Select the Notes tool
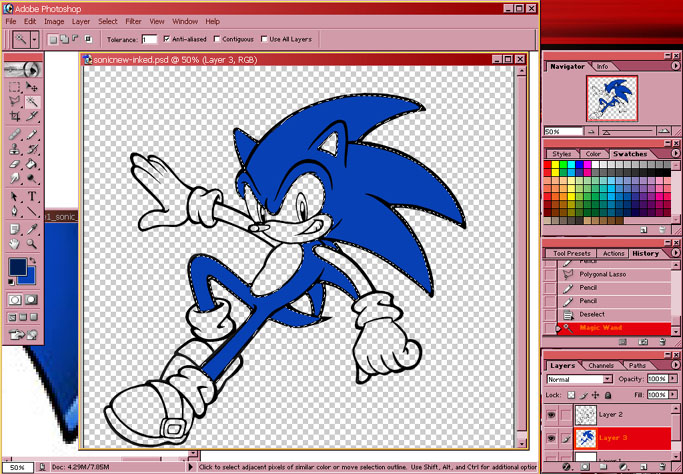Screen dimensions: 683x474 click(x=15, y=229)
